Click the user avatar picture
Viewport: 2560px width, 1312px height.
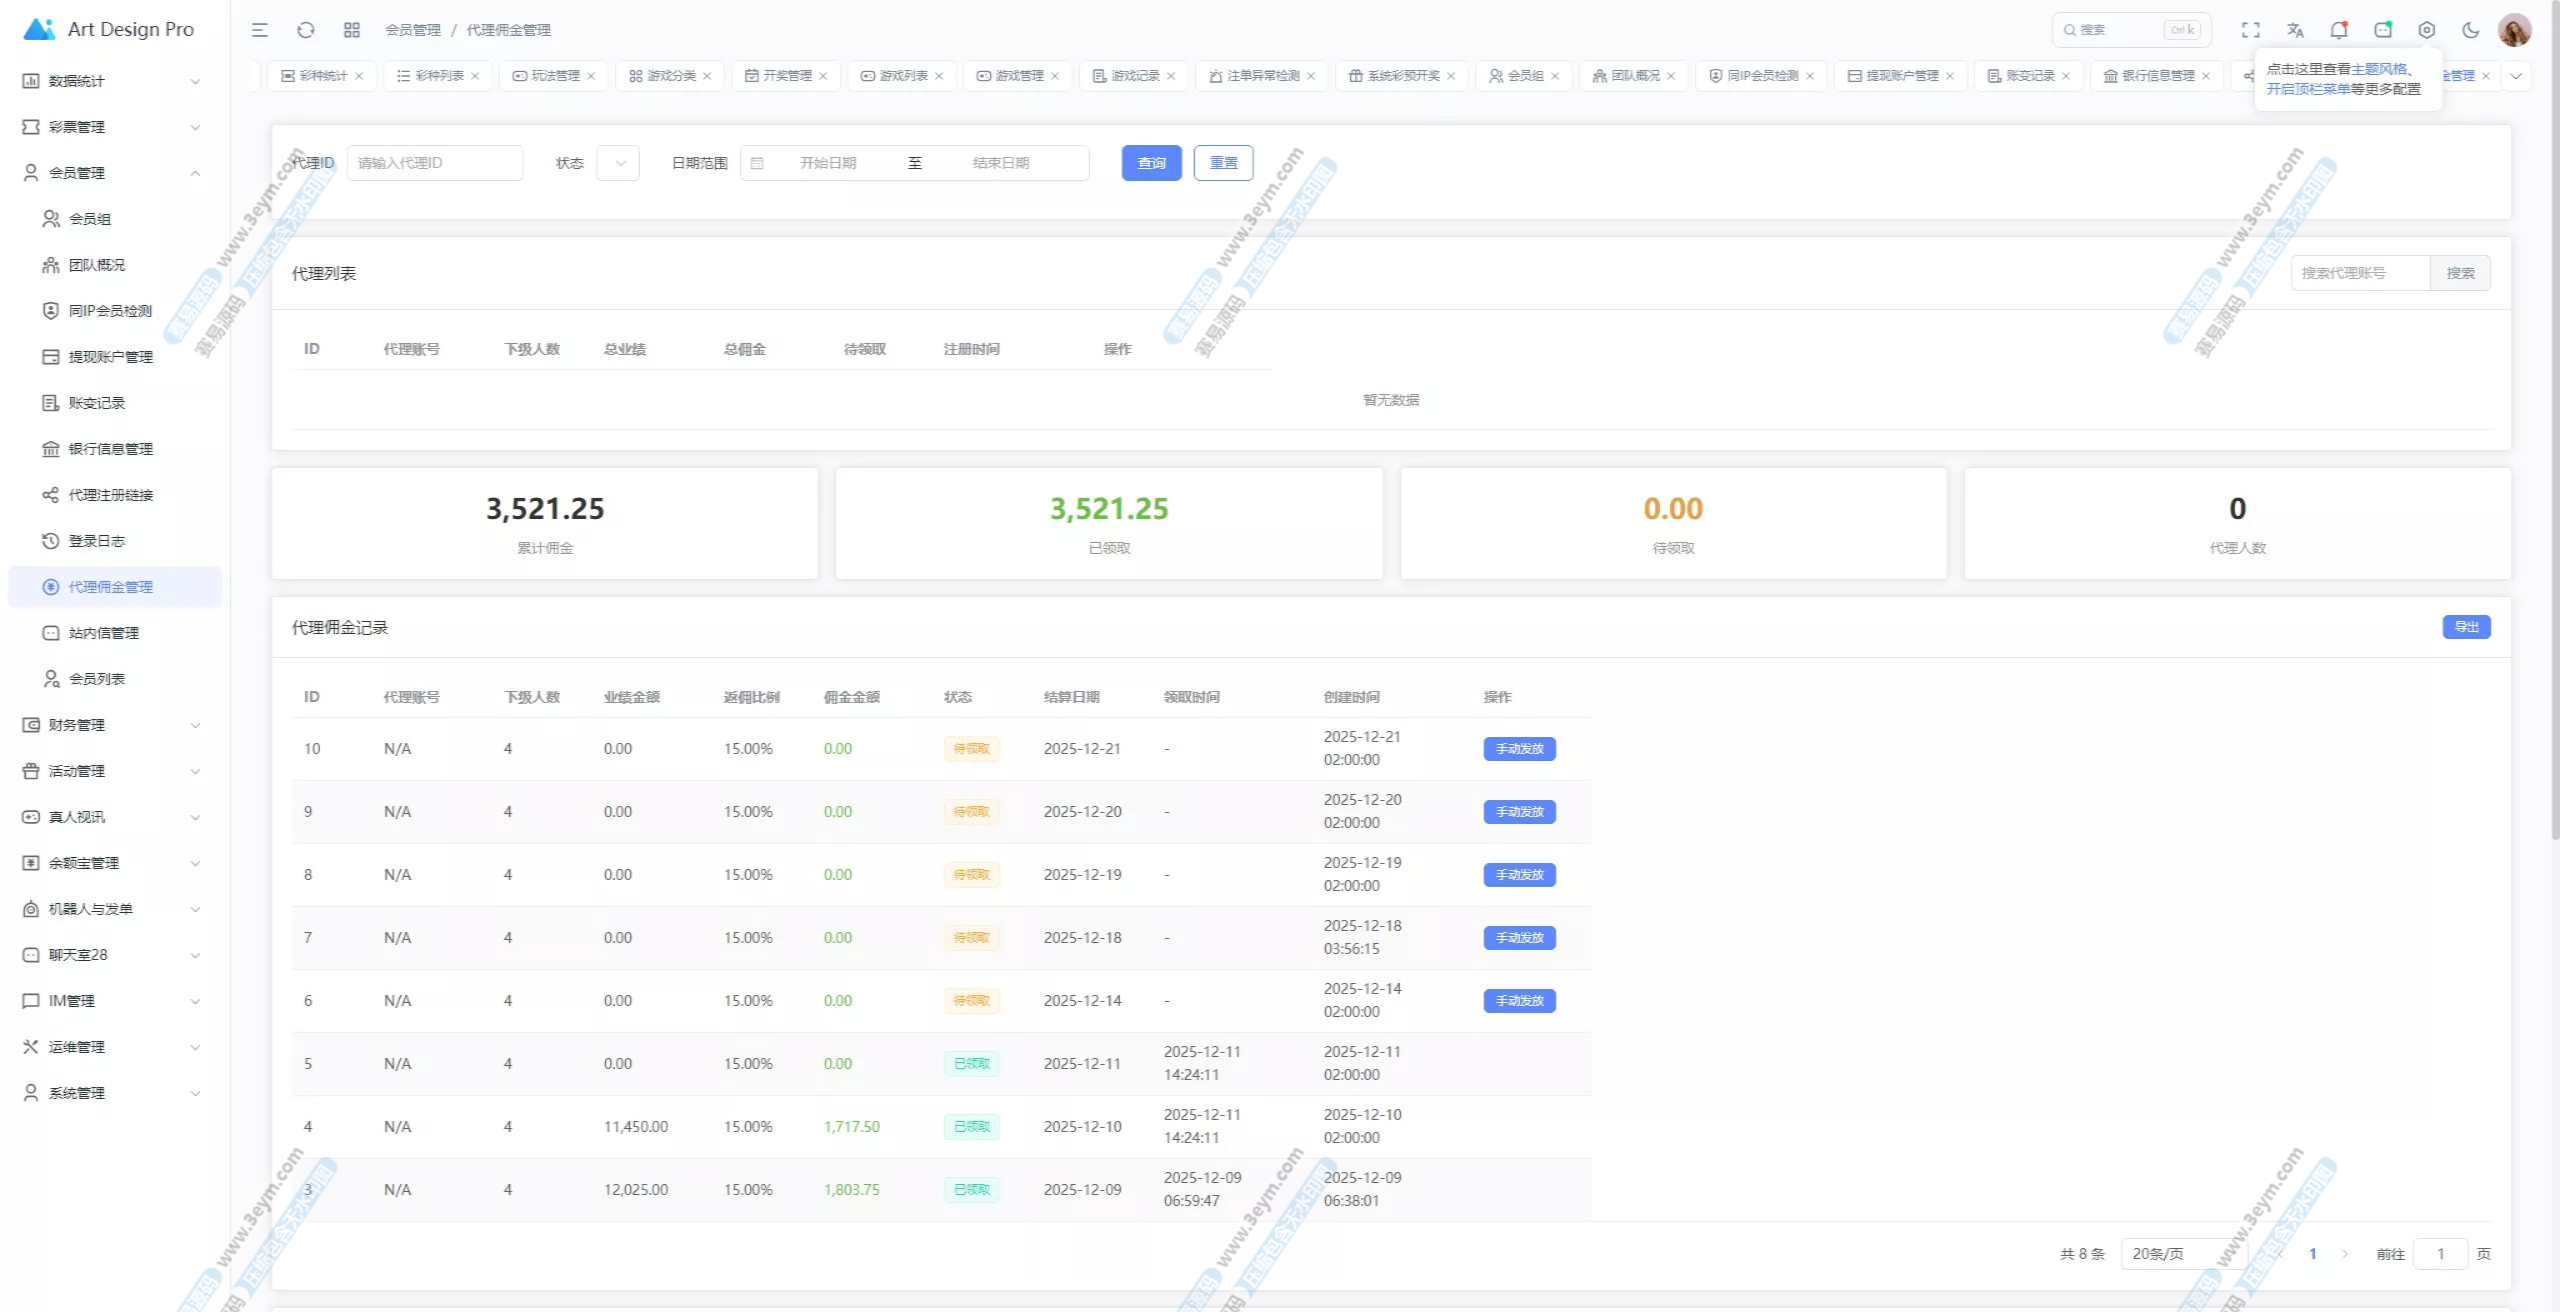pyautogui.click(x=2514, y=30)
